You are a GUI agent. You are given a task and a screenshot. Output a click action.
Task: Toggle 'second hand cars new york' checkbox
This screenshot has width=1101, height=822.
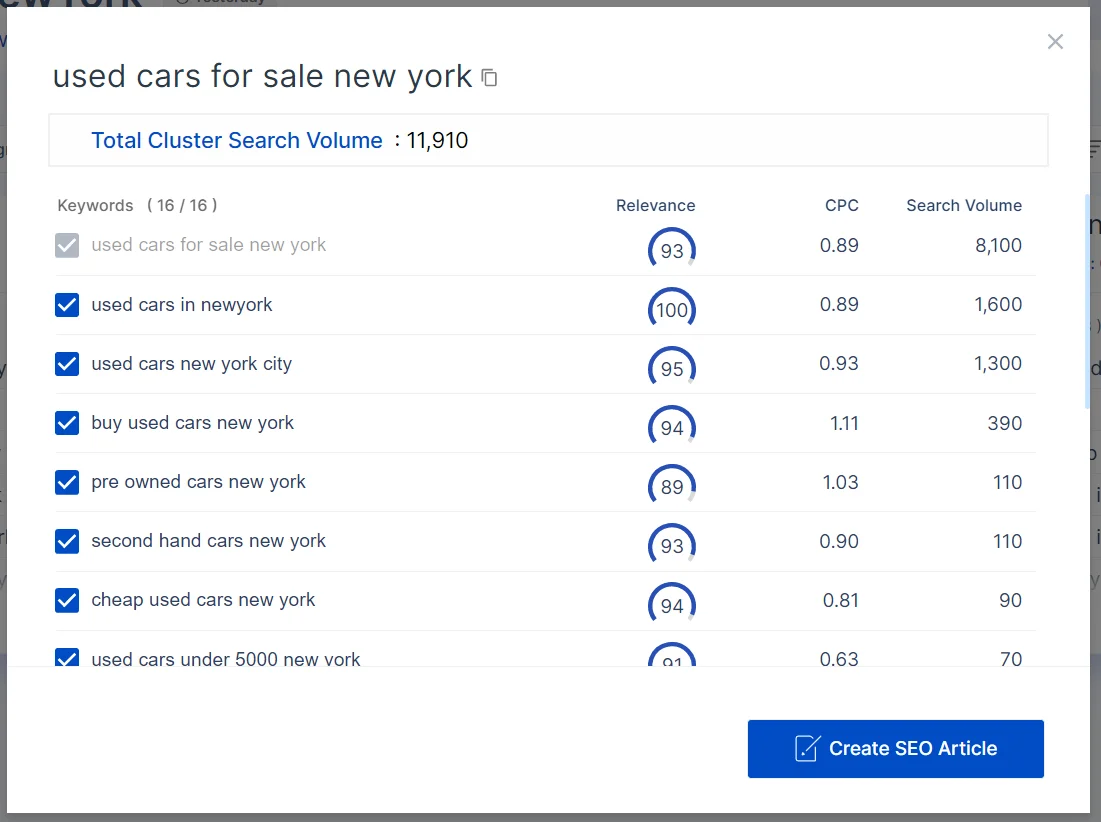click(67, 541)
